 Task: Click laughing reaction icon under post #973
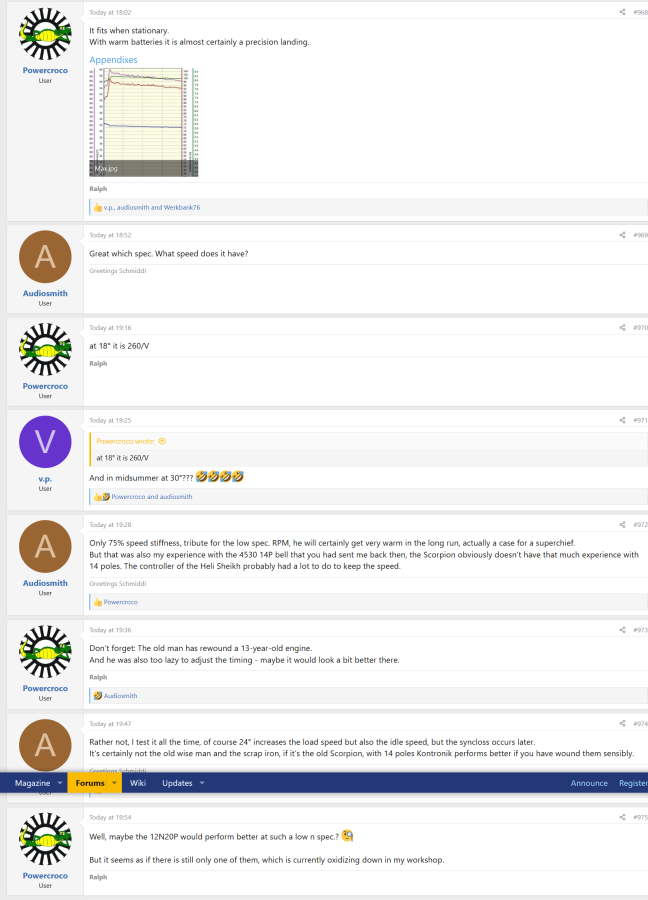coord(97,695)
